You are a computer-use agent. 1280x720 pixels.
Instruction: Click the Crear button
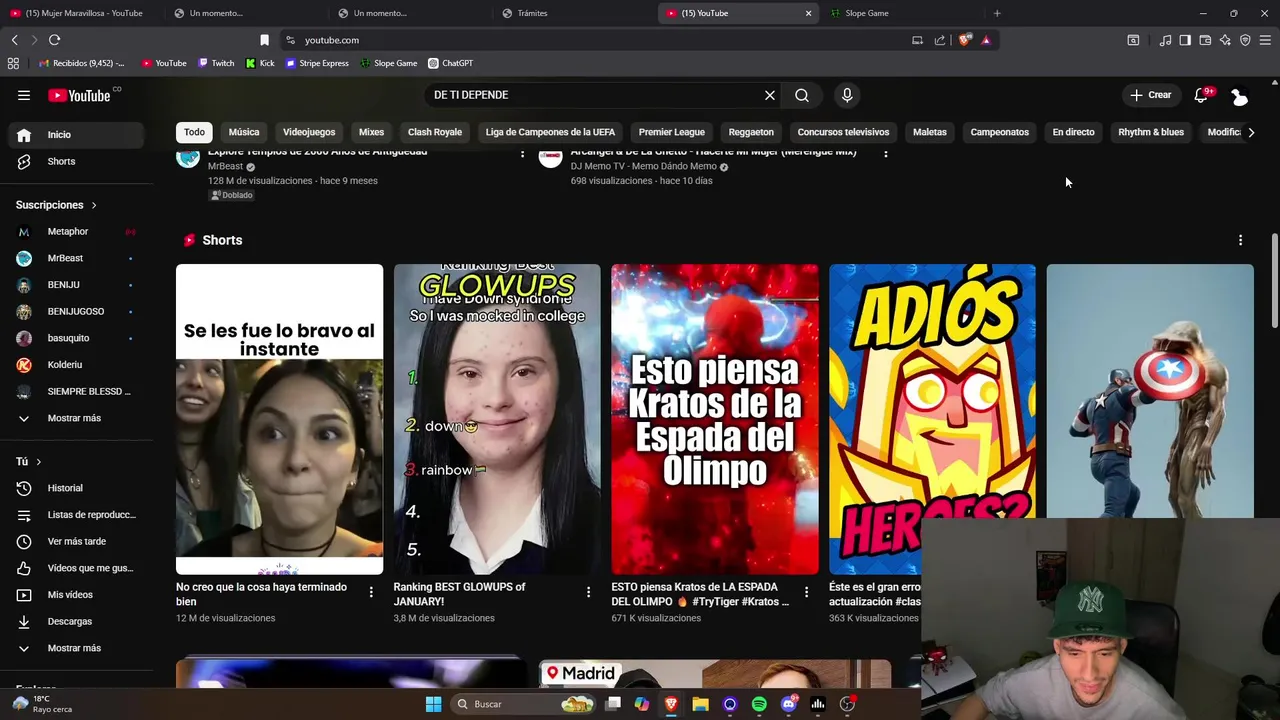1150,95
